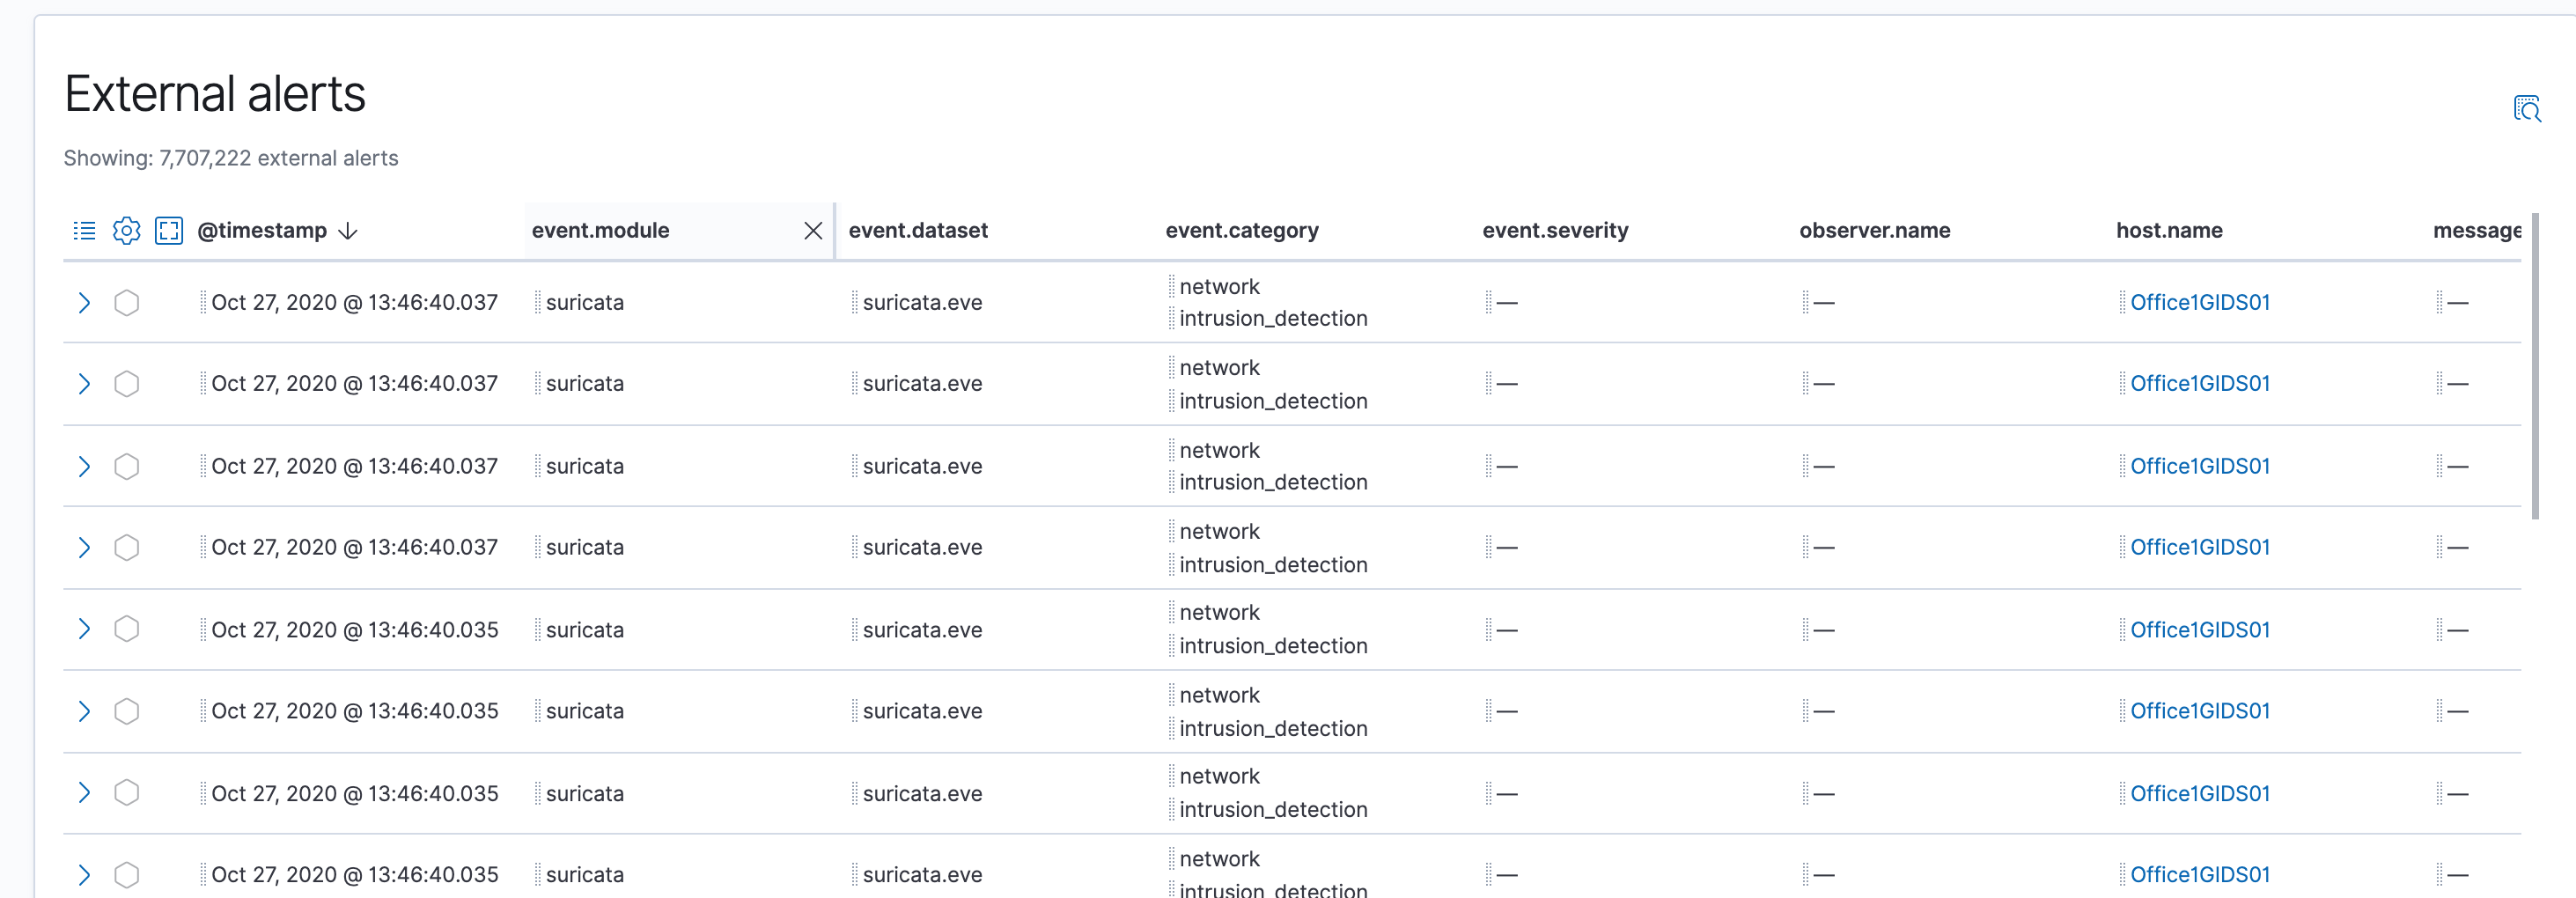This screenshot has height=898, width=2576.
Task: Open Office1GIDS01 host link in seventh row
Action: pos(2199,794)
